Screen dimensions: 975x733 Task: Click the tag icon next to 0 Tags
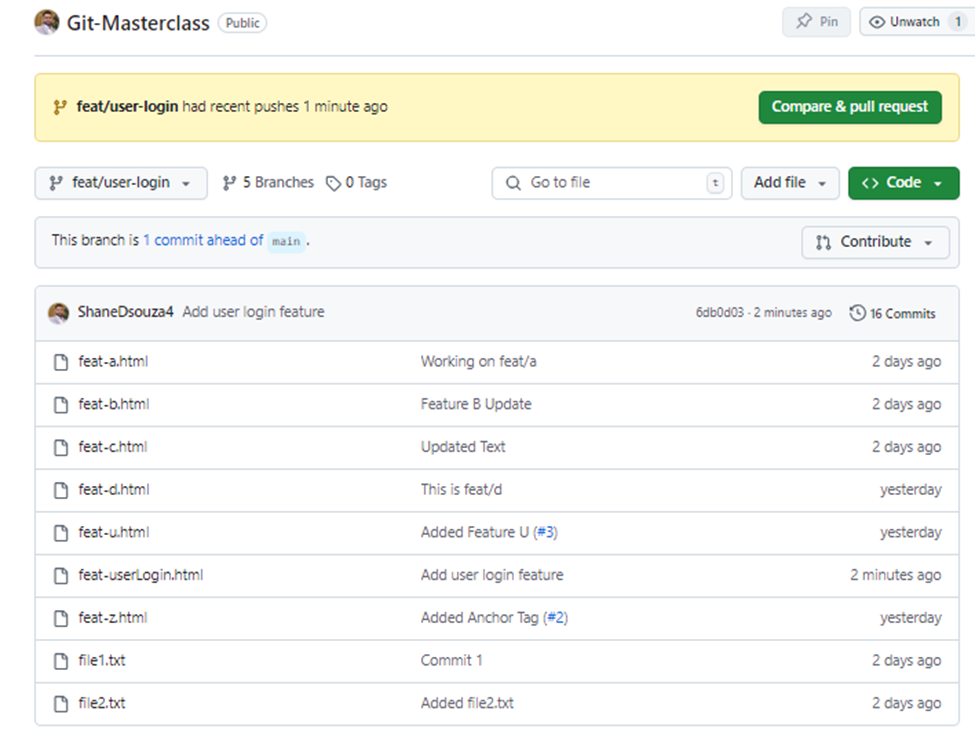[334, 183]
